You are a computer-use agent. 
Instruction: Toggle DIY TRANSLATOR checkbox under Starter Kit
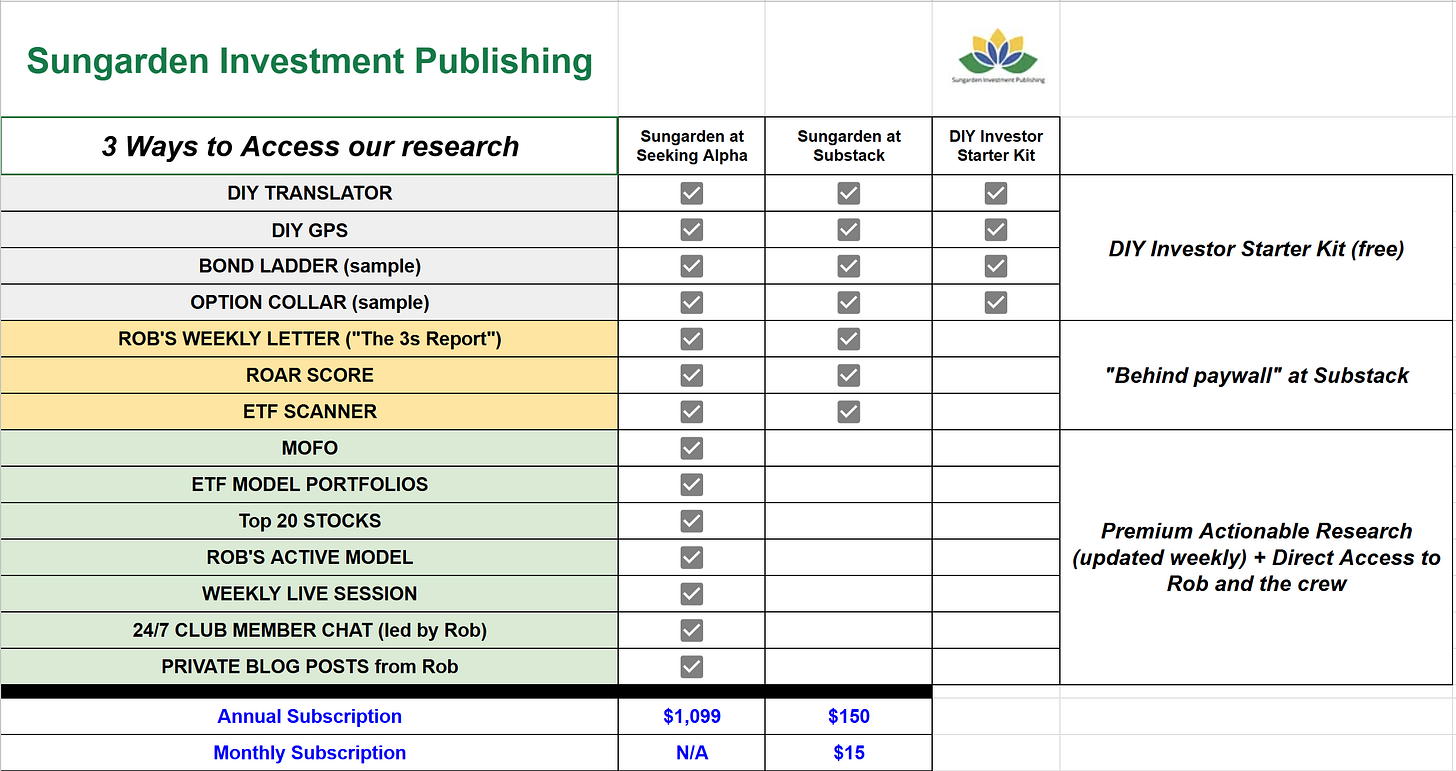[996, 193]
